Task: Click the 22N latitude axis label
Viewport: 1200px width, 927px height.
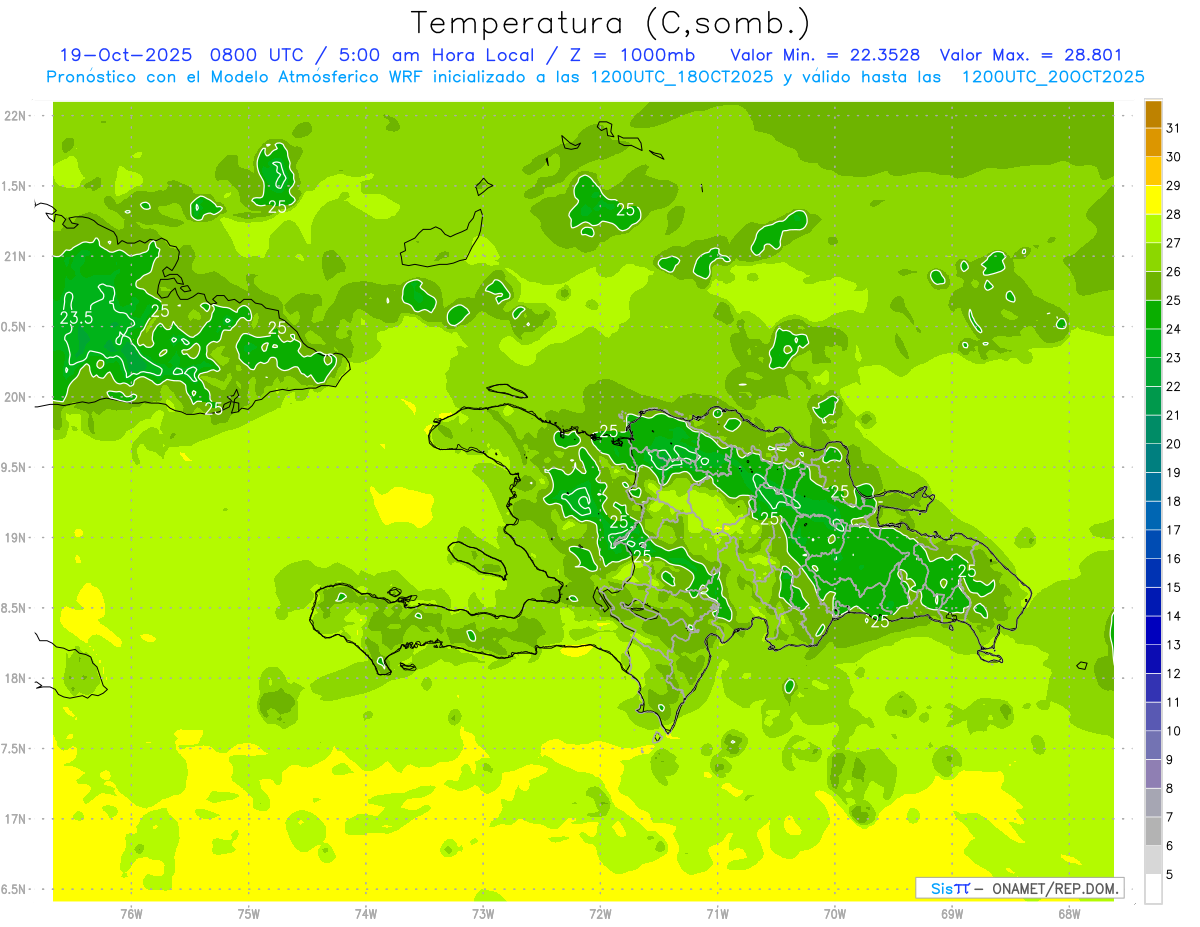Action: (x=16, y=116)
